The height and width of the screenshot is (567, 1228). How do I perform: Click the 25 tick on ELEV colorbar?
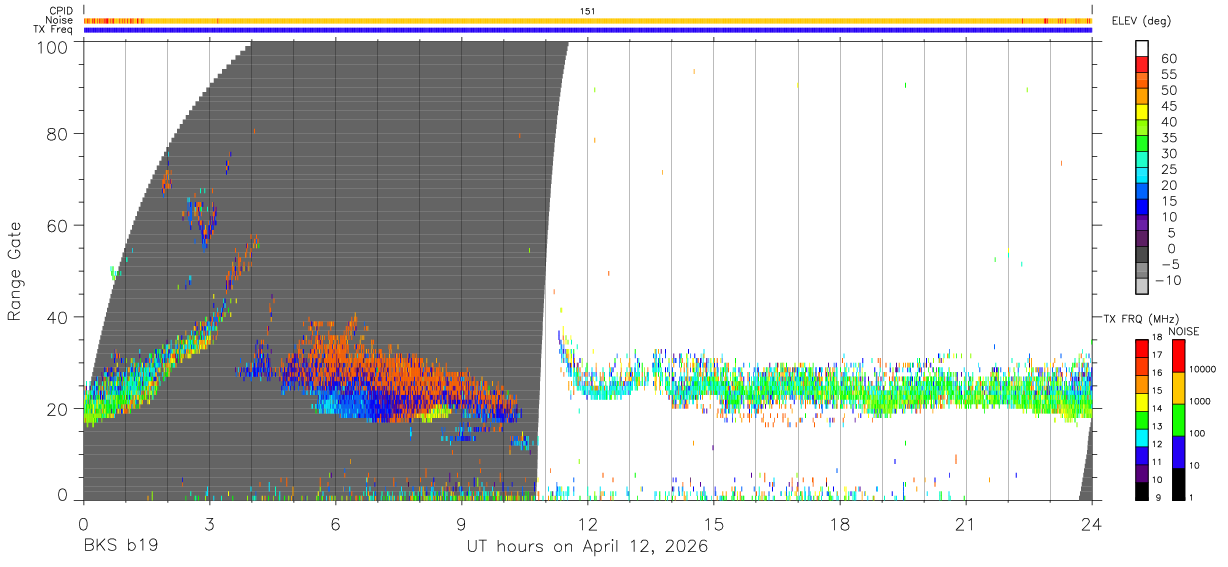(x=1169, y=170)
